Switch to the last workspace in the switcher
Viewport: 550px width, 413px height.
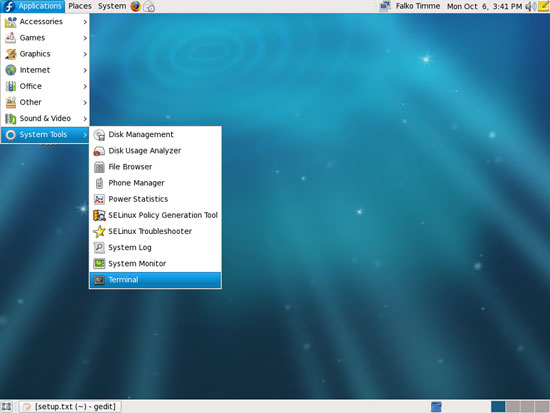coord(542,407)
